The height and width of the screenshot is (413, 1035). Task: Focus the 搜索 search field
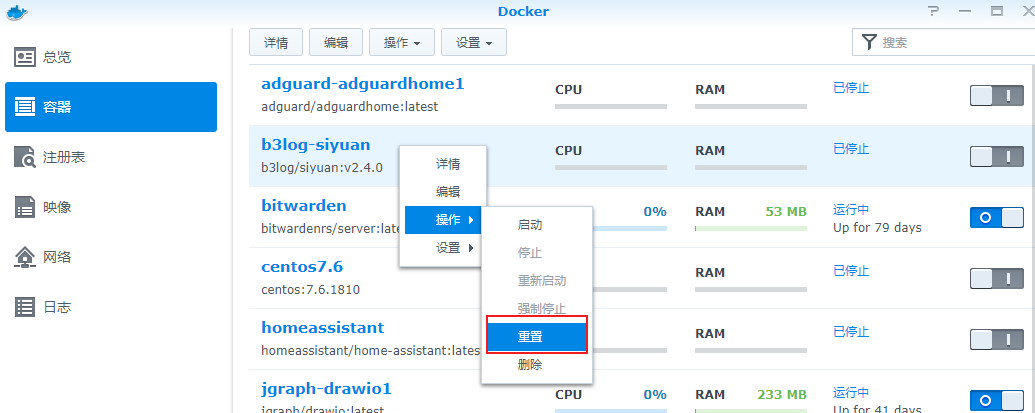click(950, 42)
